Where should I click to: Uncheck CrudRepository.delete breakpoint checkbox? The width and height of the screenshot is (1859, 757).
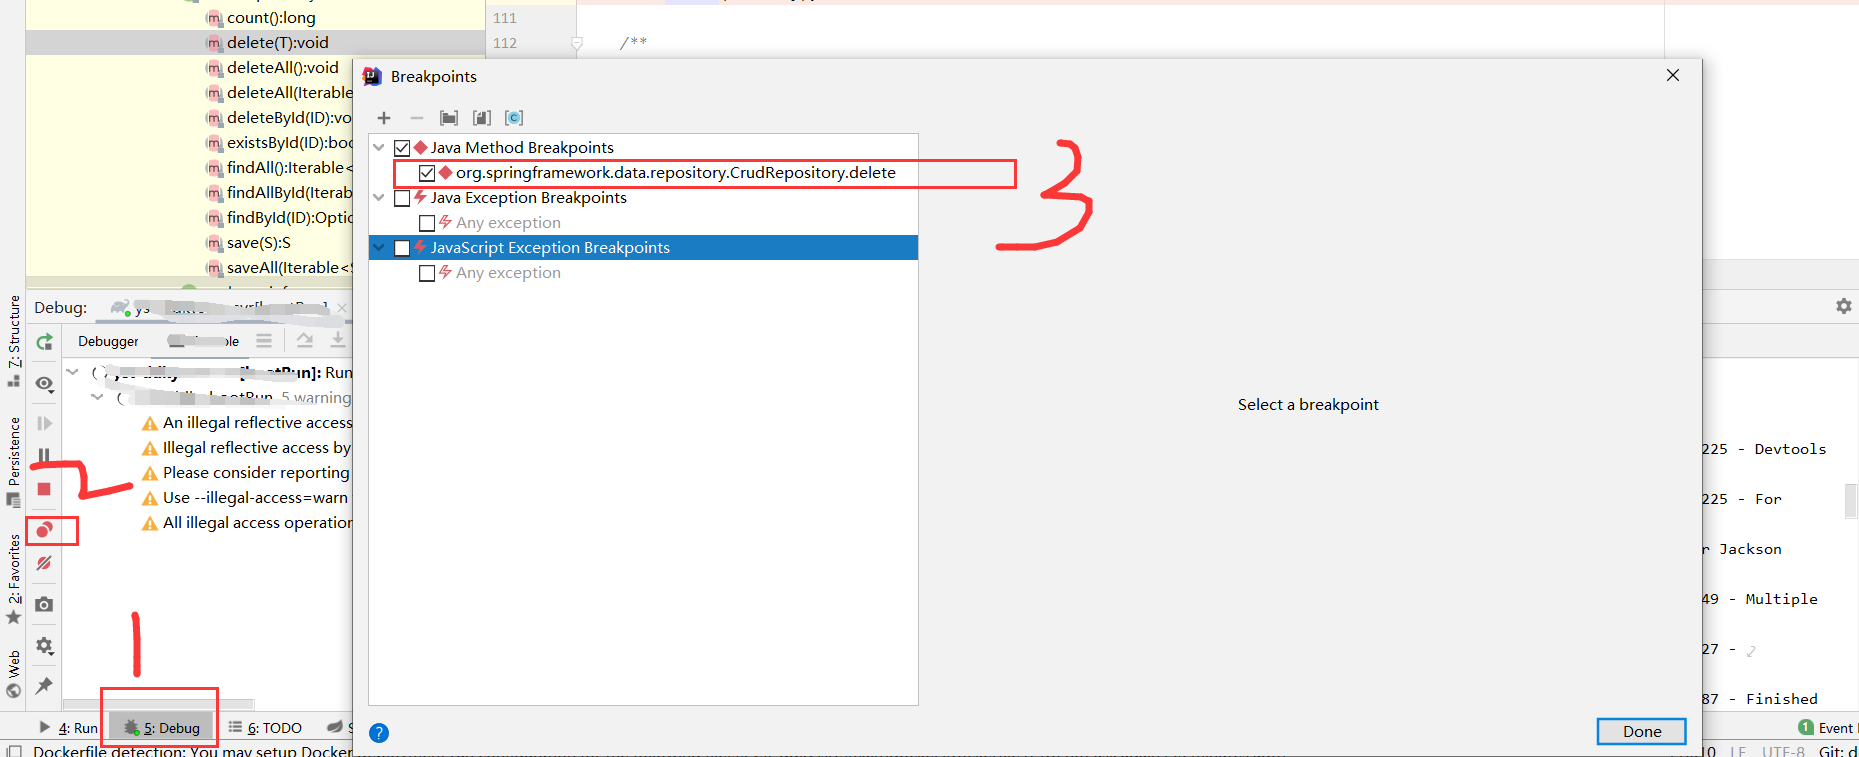point(427,173)
